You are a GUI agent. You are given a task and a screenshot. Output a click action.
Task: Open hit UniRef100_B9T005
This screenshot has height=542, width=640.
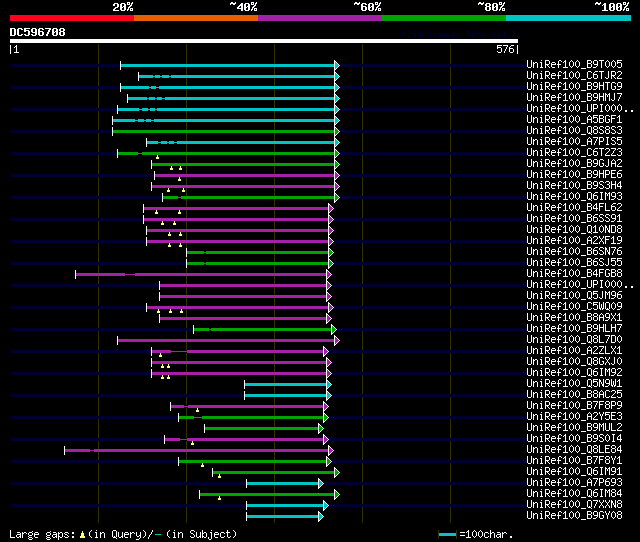point(574,64)
